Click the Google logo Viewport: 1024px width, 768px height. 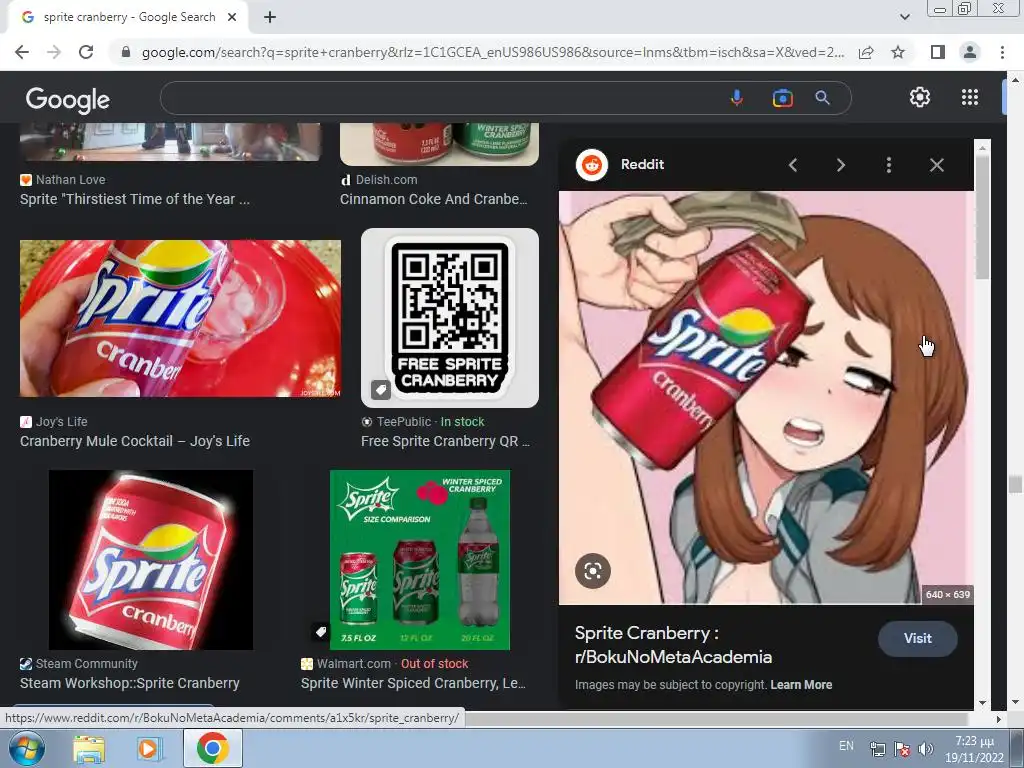[68, 99]
